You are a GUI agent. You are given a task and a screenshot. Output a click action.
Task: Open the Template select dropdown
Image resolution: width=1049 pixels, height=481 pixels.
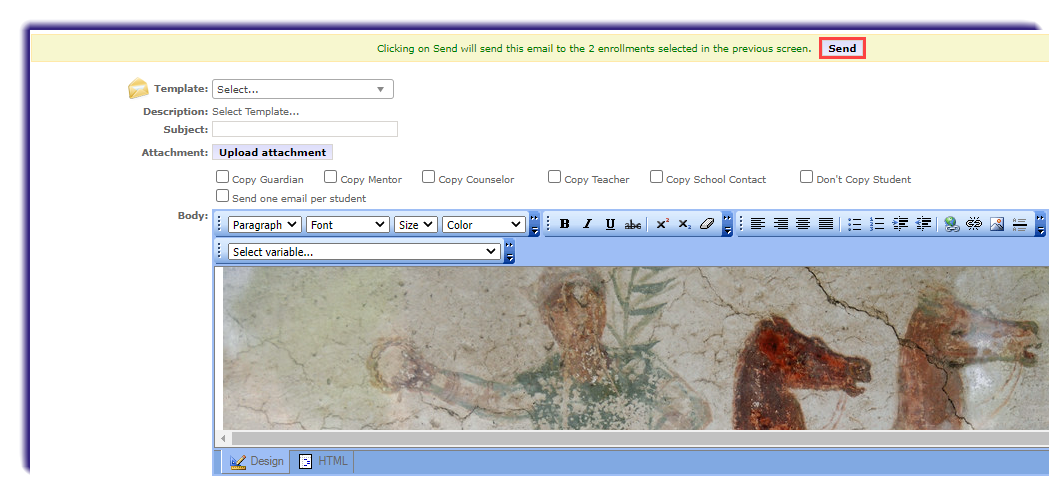pos(303,89)
